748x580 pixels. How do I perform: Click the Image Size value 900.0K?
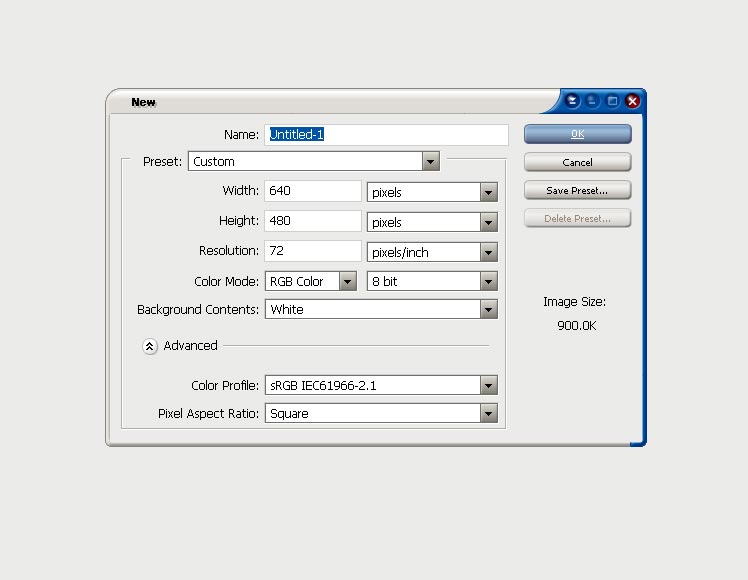pyautogui.click(x=576, y=326)
